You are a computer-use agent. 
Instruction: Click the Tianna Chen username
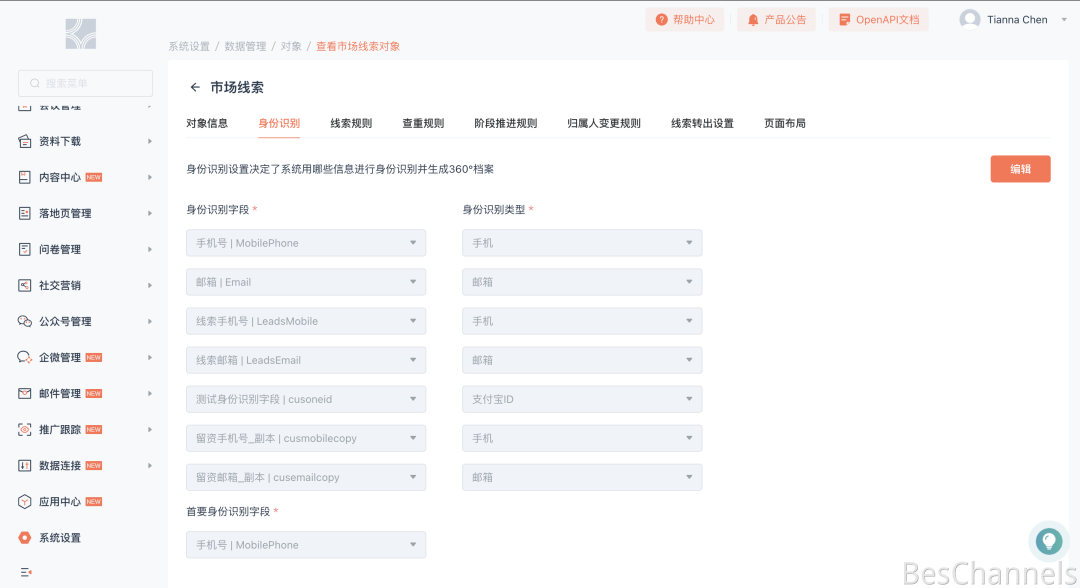tap(1017, 19)
